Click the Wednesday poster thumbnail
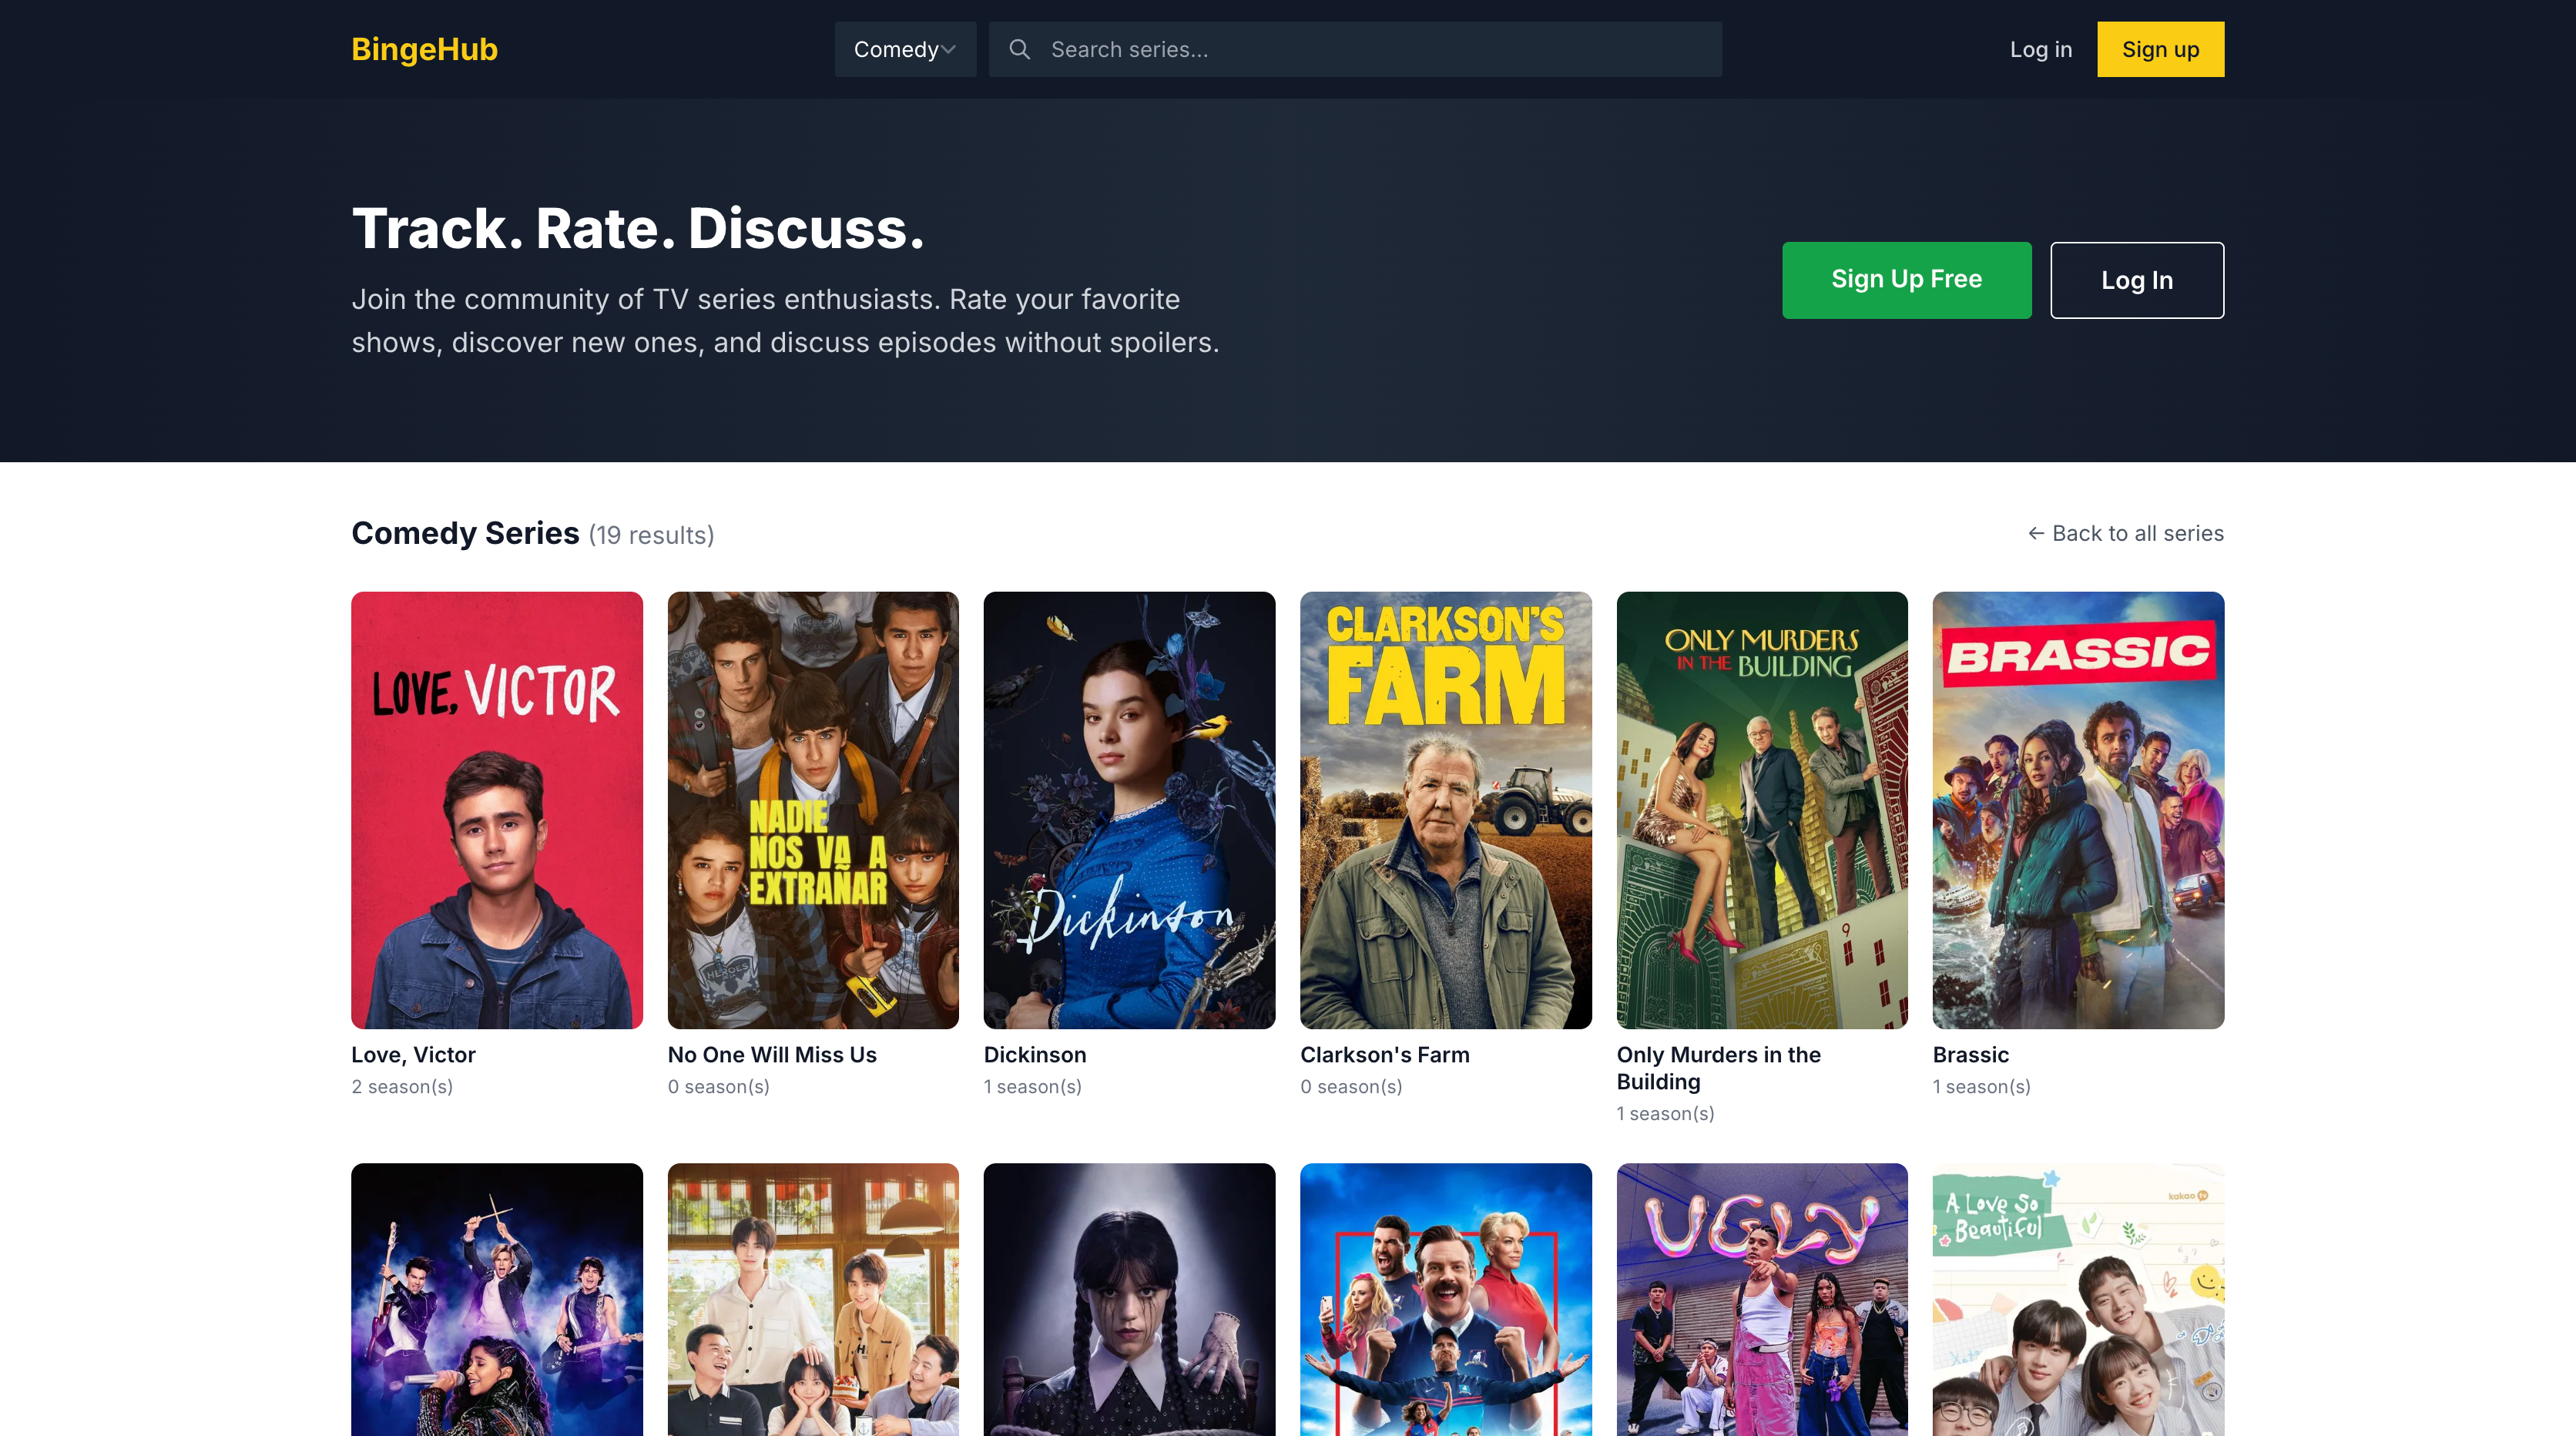 click(x=1129, y=1300)
